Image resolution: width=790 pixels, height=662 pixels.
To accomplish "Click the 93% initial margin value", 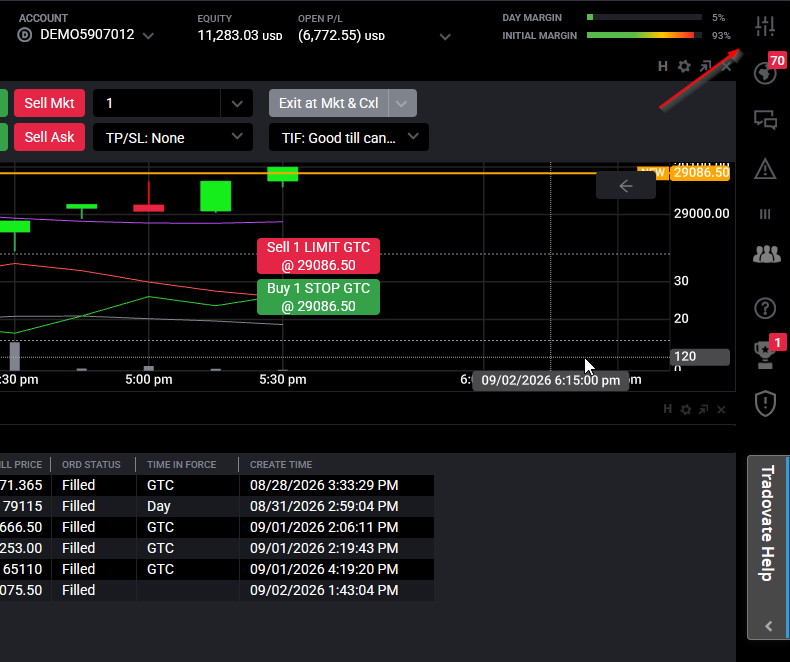I will click(x=721, y=36).
